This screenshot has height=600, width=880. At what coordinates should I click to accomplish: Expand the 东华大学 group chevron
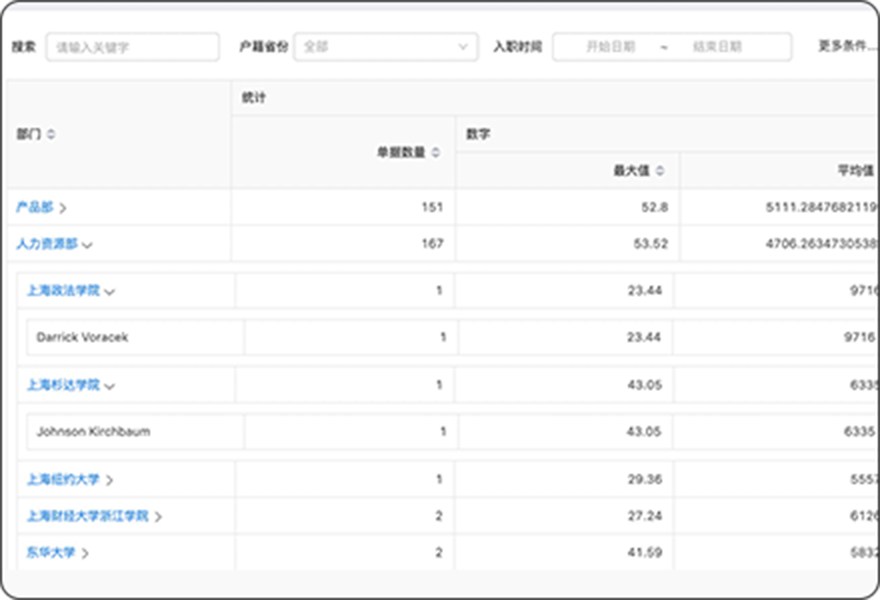[86, 553]
